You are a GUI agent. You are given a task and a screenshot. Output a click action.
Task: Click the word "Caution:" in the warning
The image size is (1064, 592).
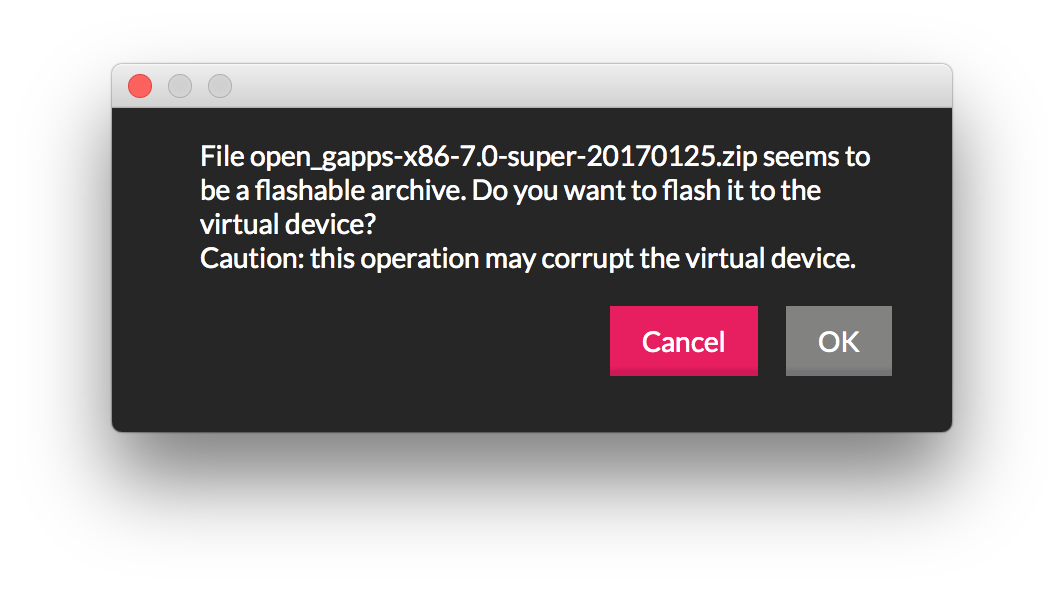click(x=251, y=259)
